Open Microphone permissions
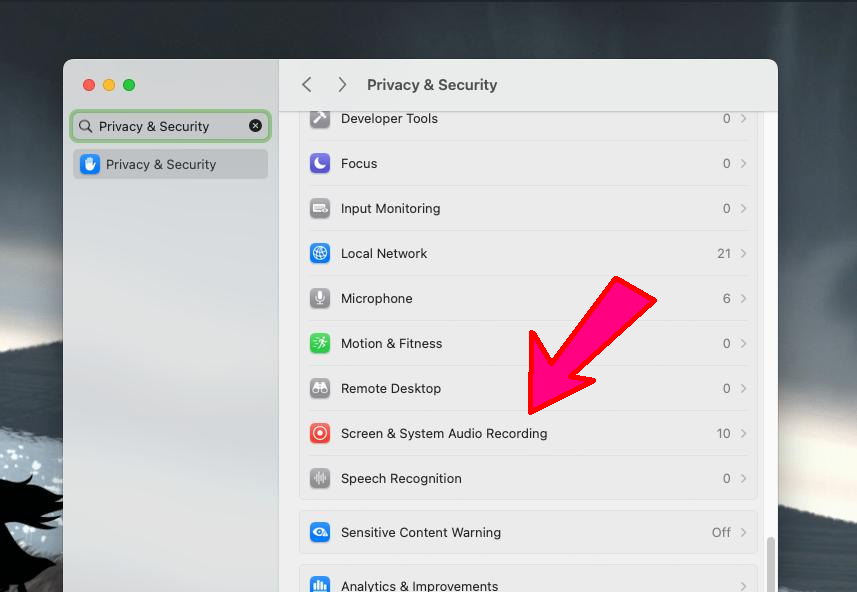This screenshot has width=857, height=592. click(528, 298)
